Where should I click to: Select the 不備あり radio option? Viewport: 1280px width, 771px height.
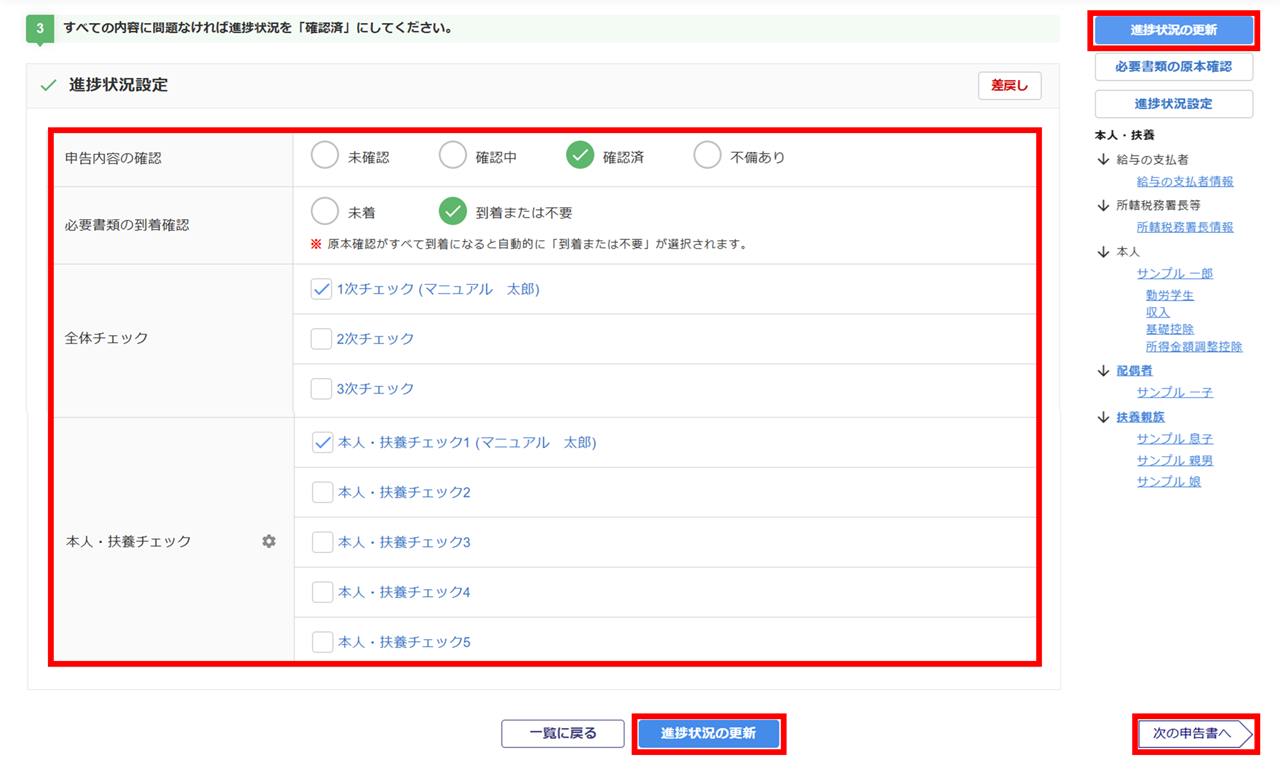tap(707, 156)
